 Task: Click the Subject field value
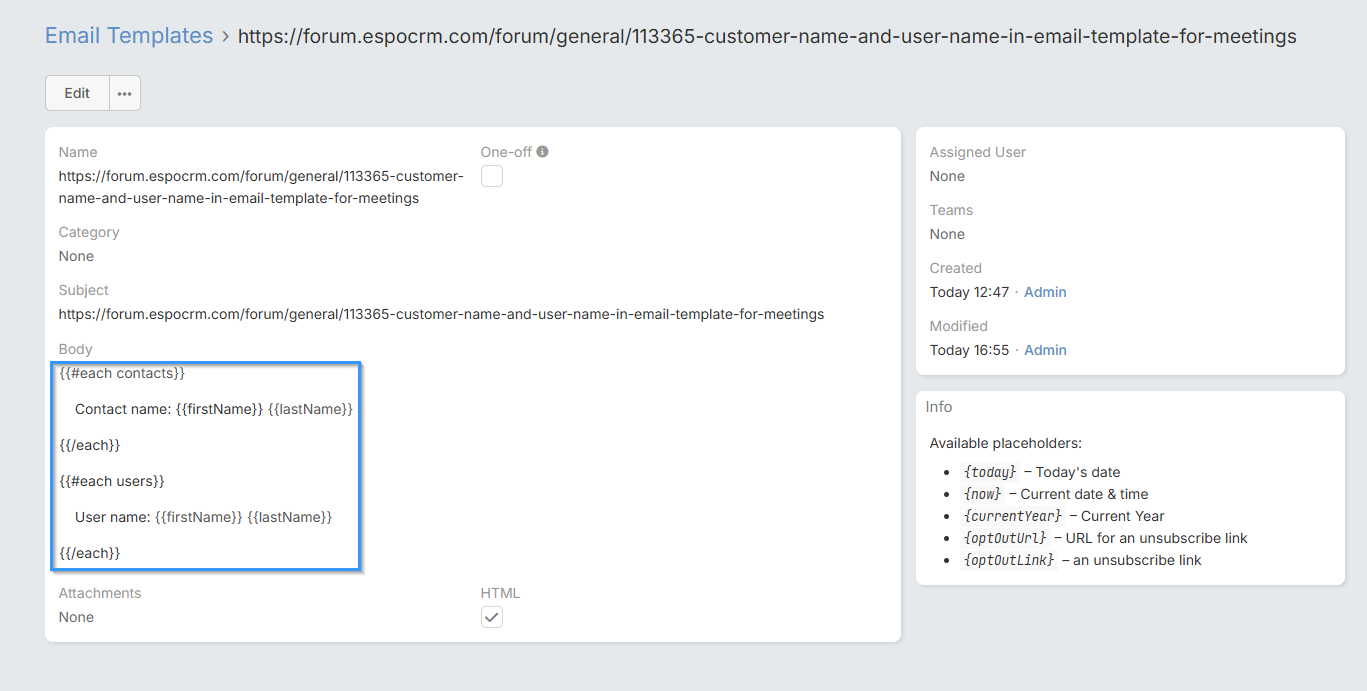tap(441, 314)
